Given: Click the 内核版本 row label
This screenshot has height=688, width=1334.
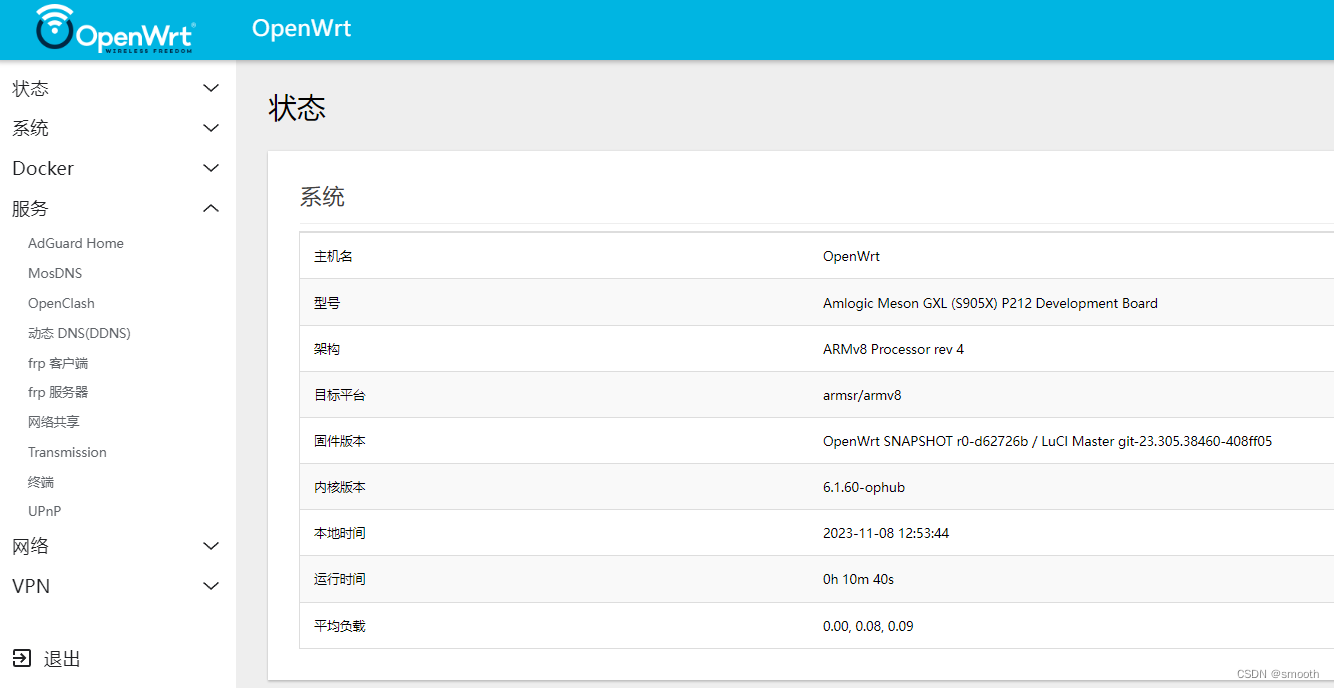Looking at the screenshot, I should point(340,487).
